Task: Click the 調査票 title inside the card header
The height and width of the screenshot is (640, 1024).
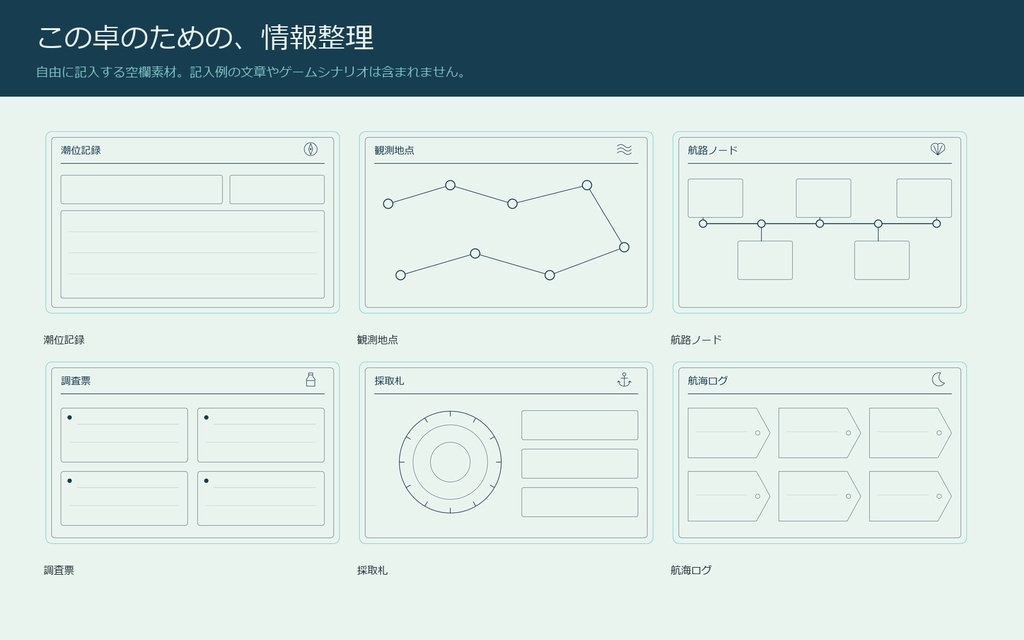Action: 76,381
